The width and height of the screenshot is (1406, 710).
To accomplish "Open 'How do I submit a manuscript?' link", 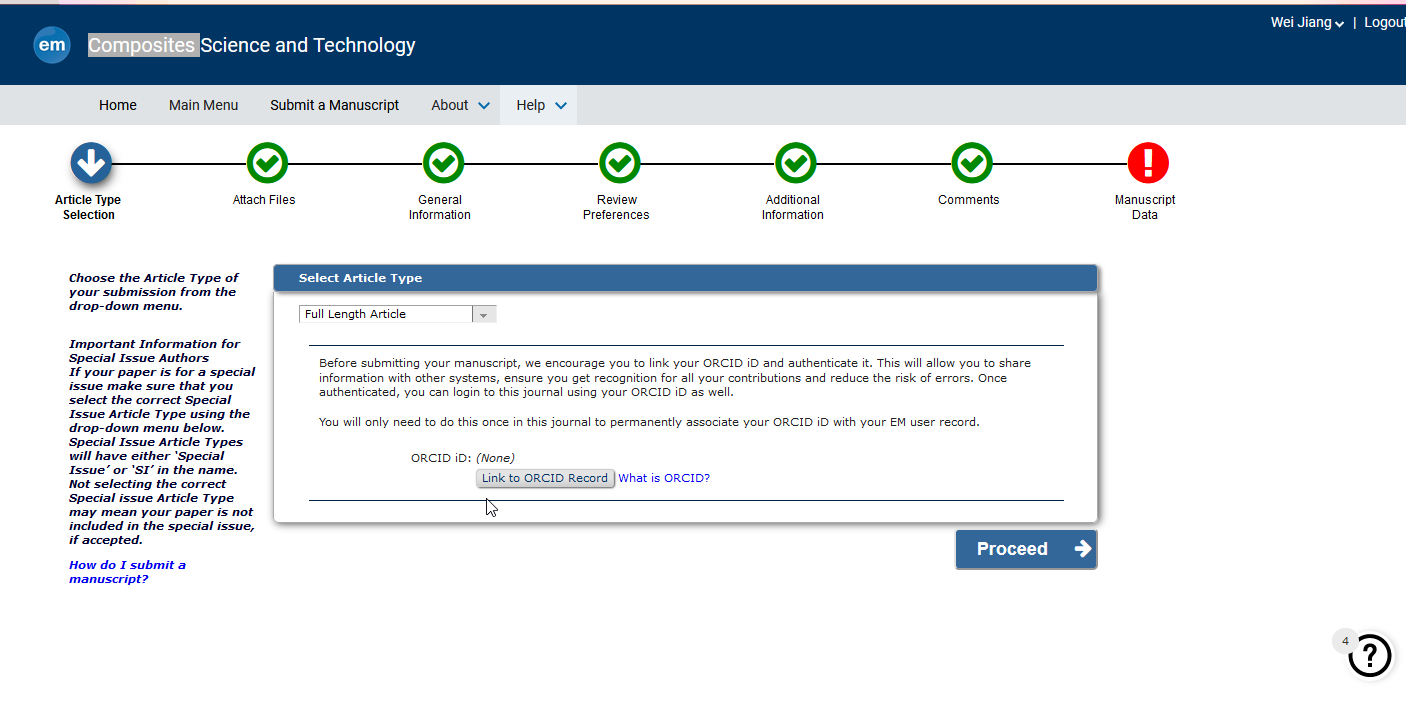I will point(127,572).
